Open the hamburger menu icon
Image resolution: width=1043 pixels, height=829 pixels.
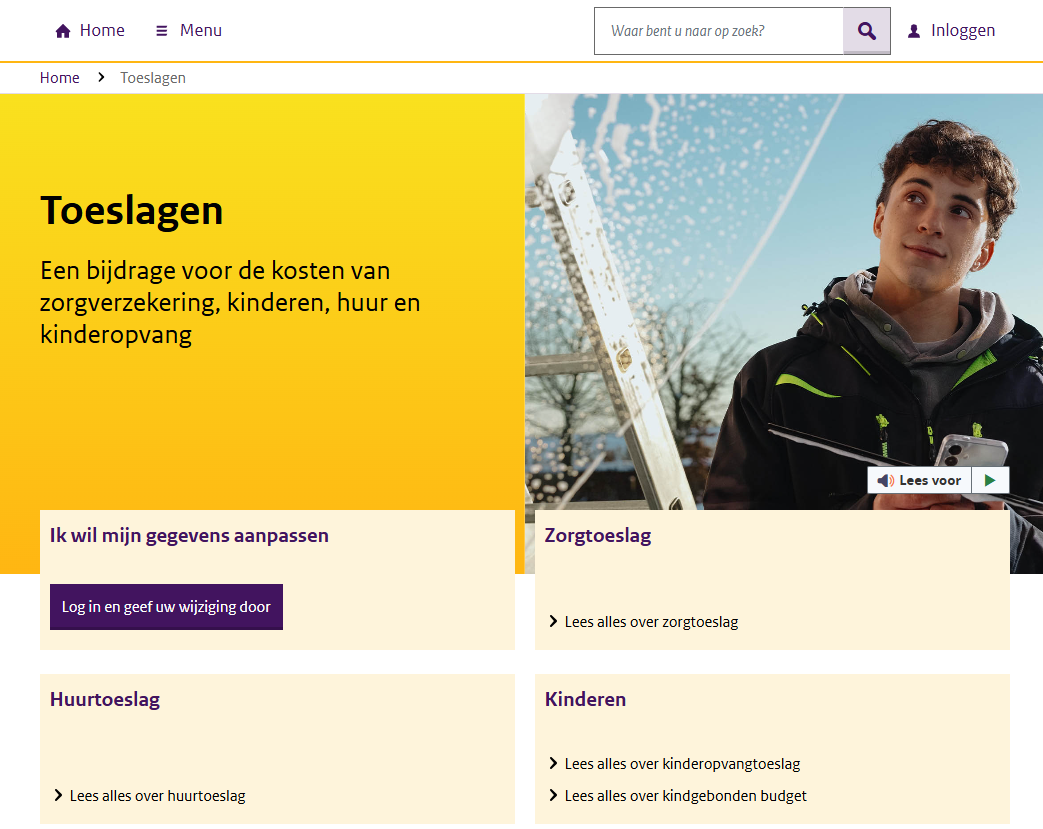tap(161, 31)
